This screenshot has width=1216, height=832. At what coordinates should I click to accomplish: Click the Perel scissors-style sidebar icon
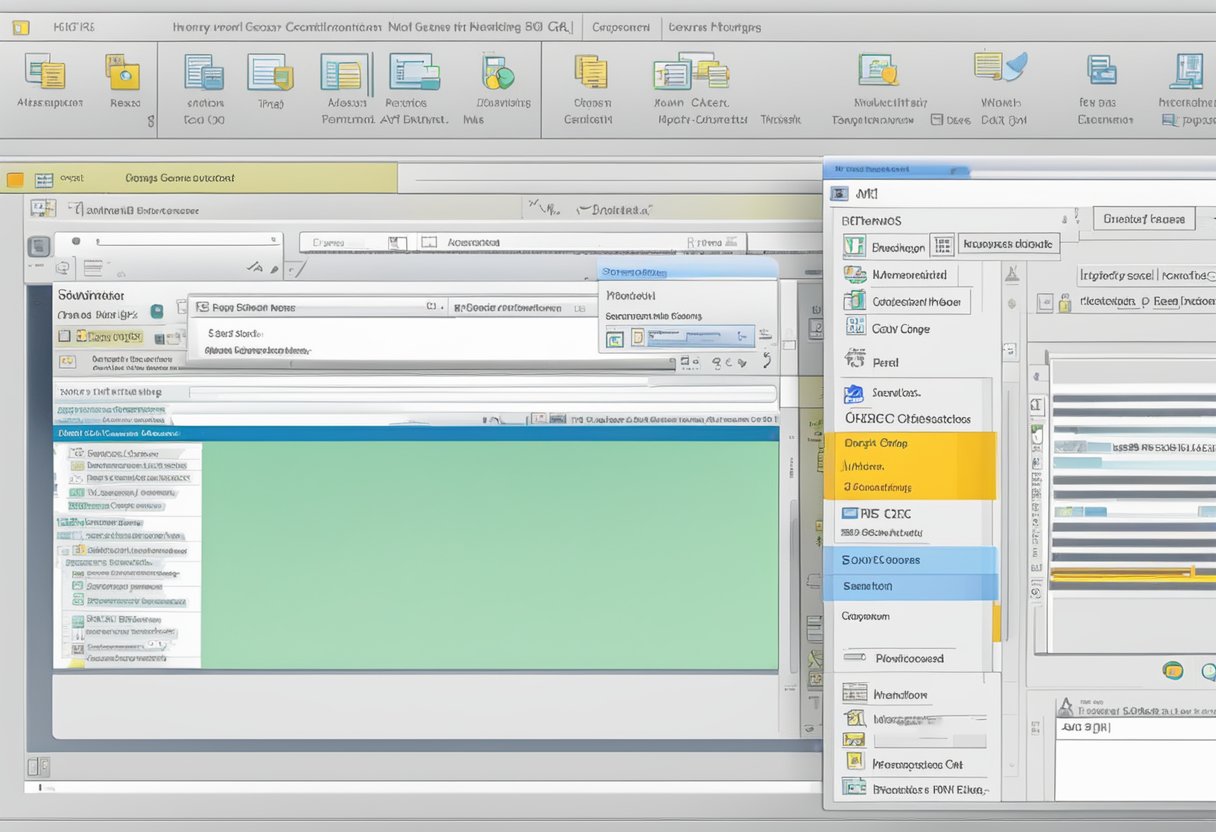coord(855,361)
